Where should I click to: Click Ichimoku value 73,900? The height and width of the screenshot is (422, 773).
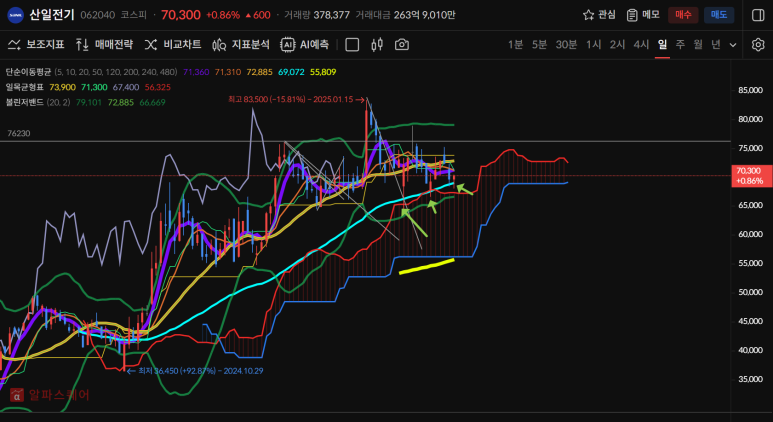pyautogui.click(x=63, y=87)
